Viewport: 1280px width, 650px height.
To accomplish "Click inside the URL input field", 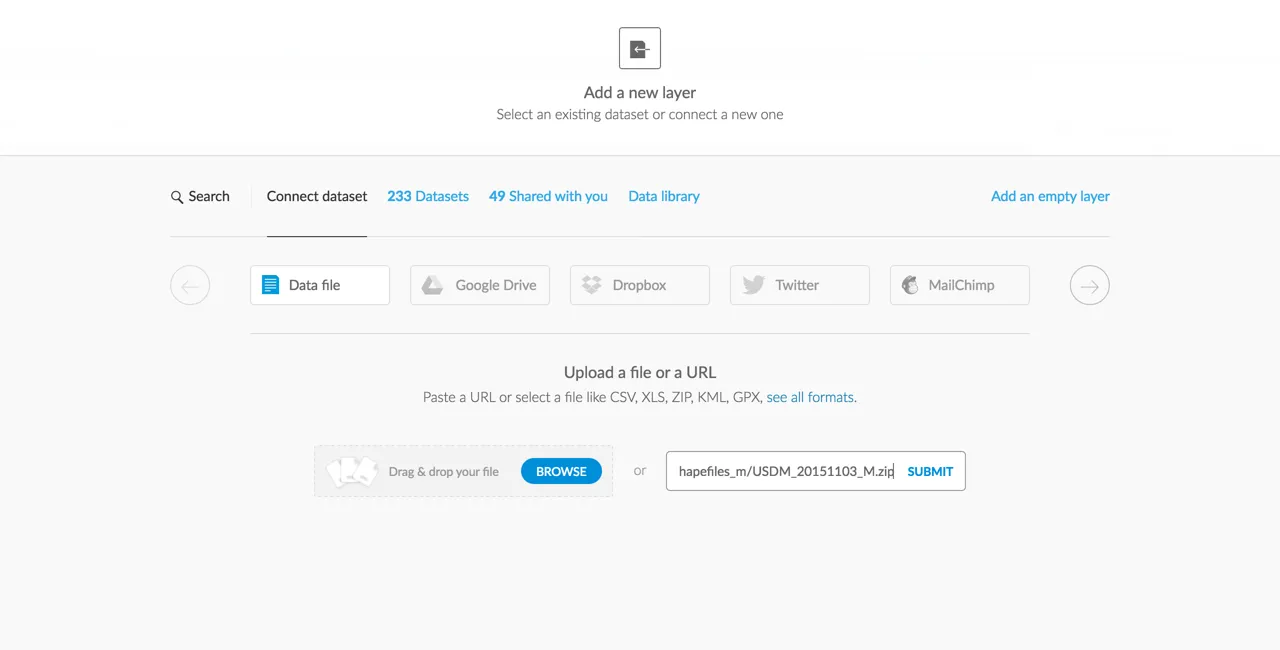I will (x=785, y=471).
